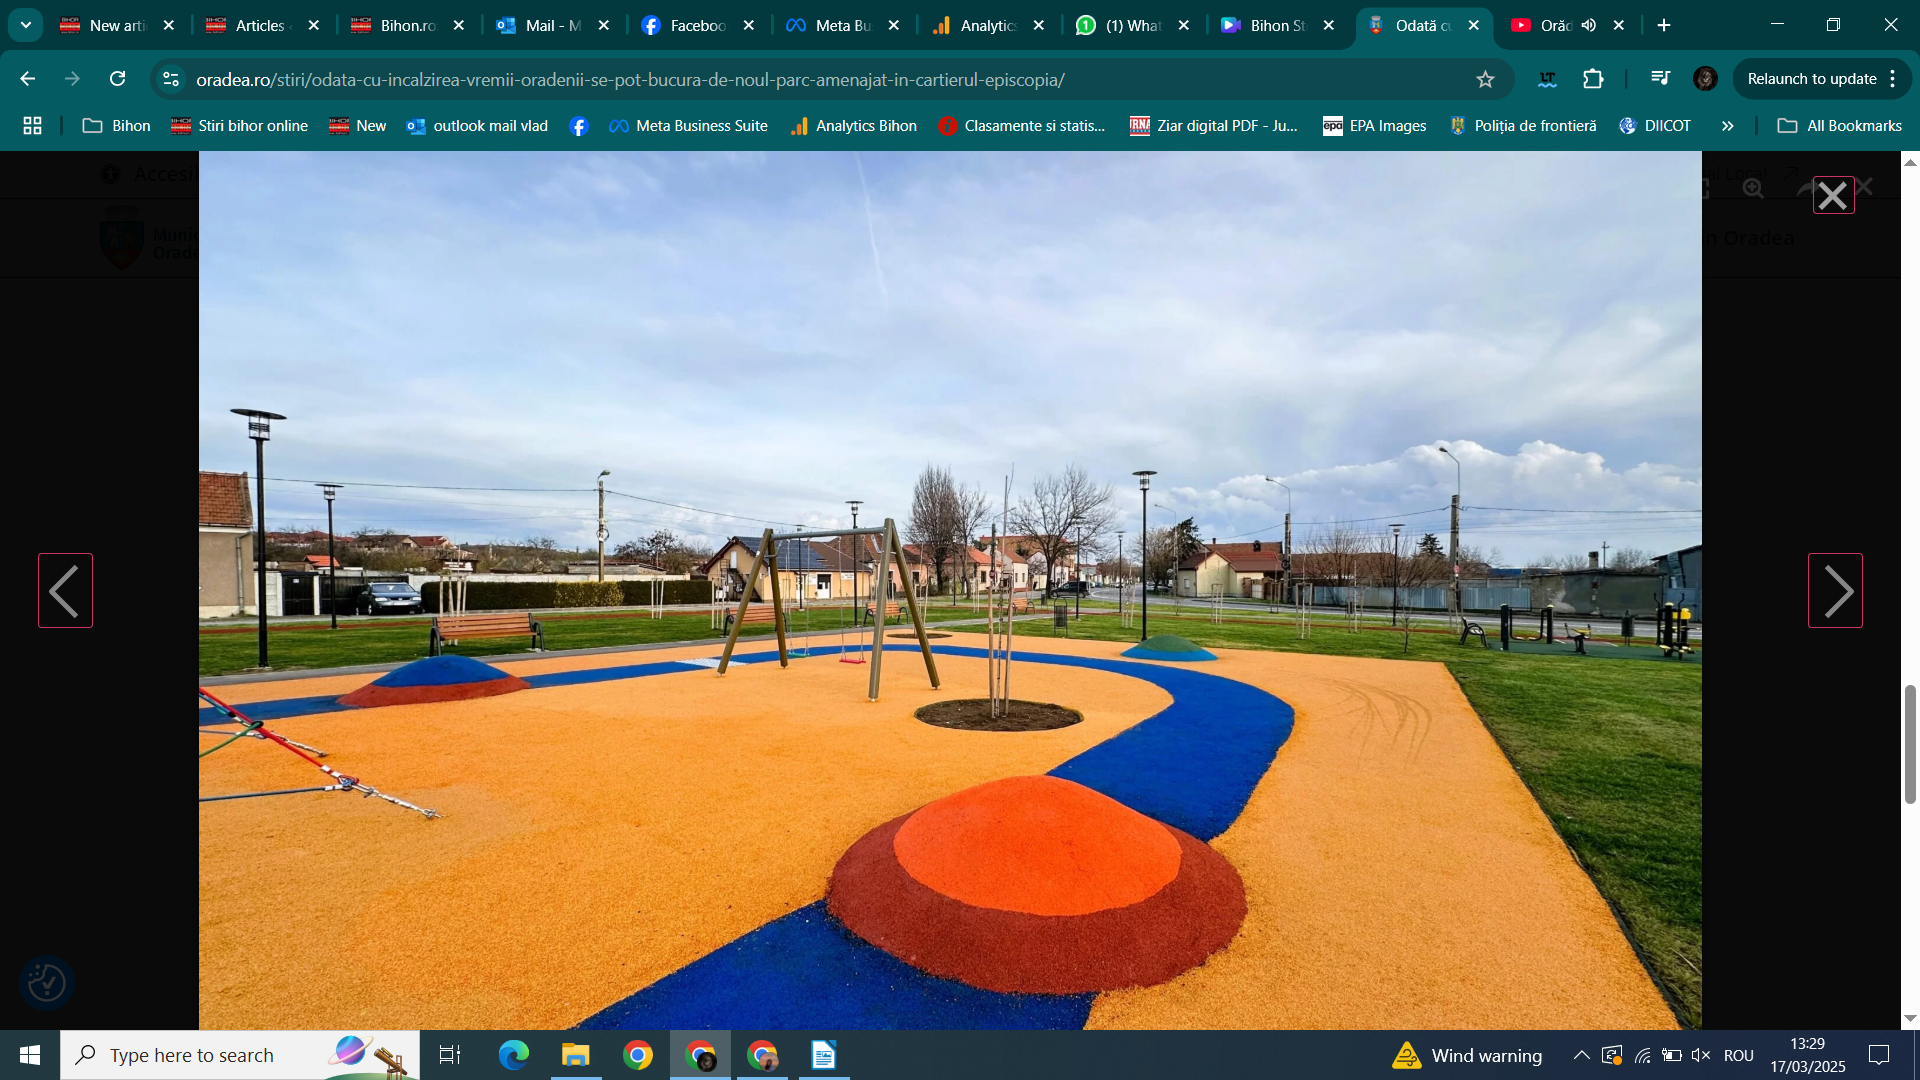This screenshot has width=1920, height=1080.
Task: Close the image lightbox with X
Action: click(1833, 196)
